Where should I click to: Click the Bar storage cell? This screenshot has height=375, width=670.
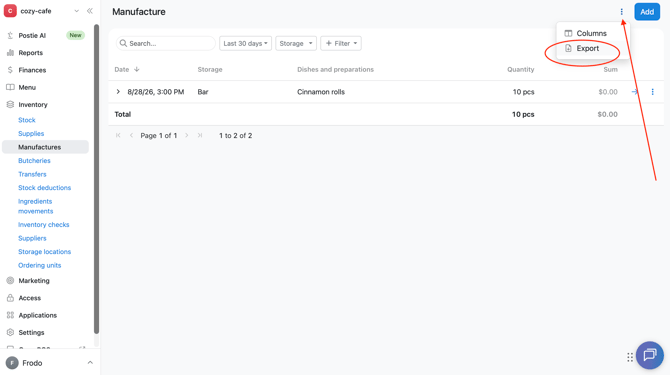point(203,92)
